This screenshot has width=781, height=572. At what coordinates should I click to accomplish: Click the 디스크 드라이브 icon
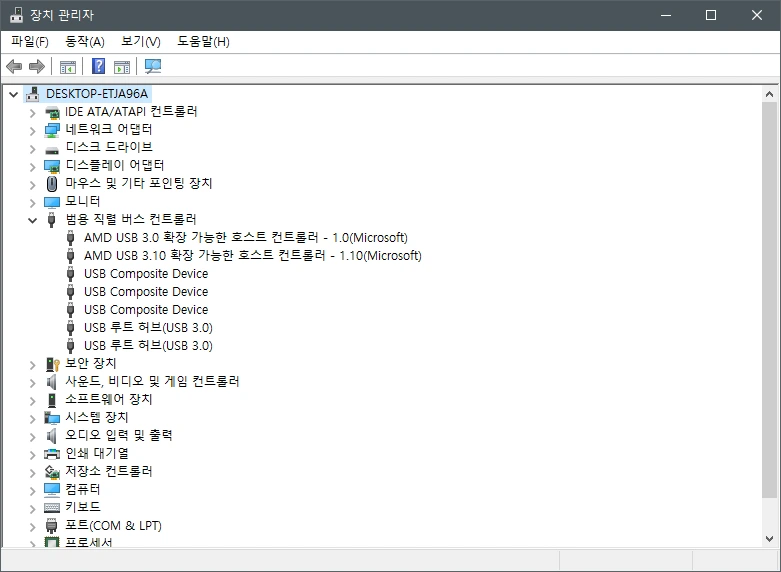[x=52, y=149]
